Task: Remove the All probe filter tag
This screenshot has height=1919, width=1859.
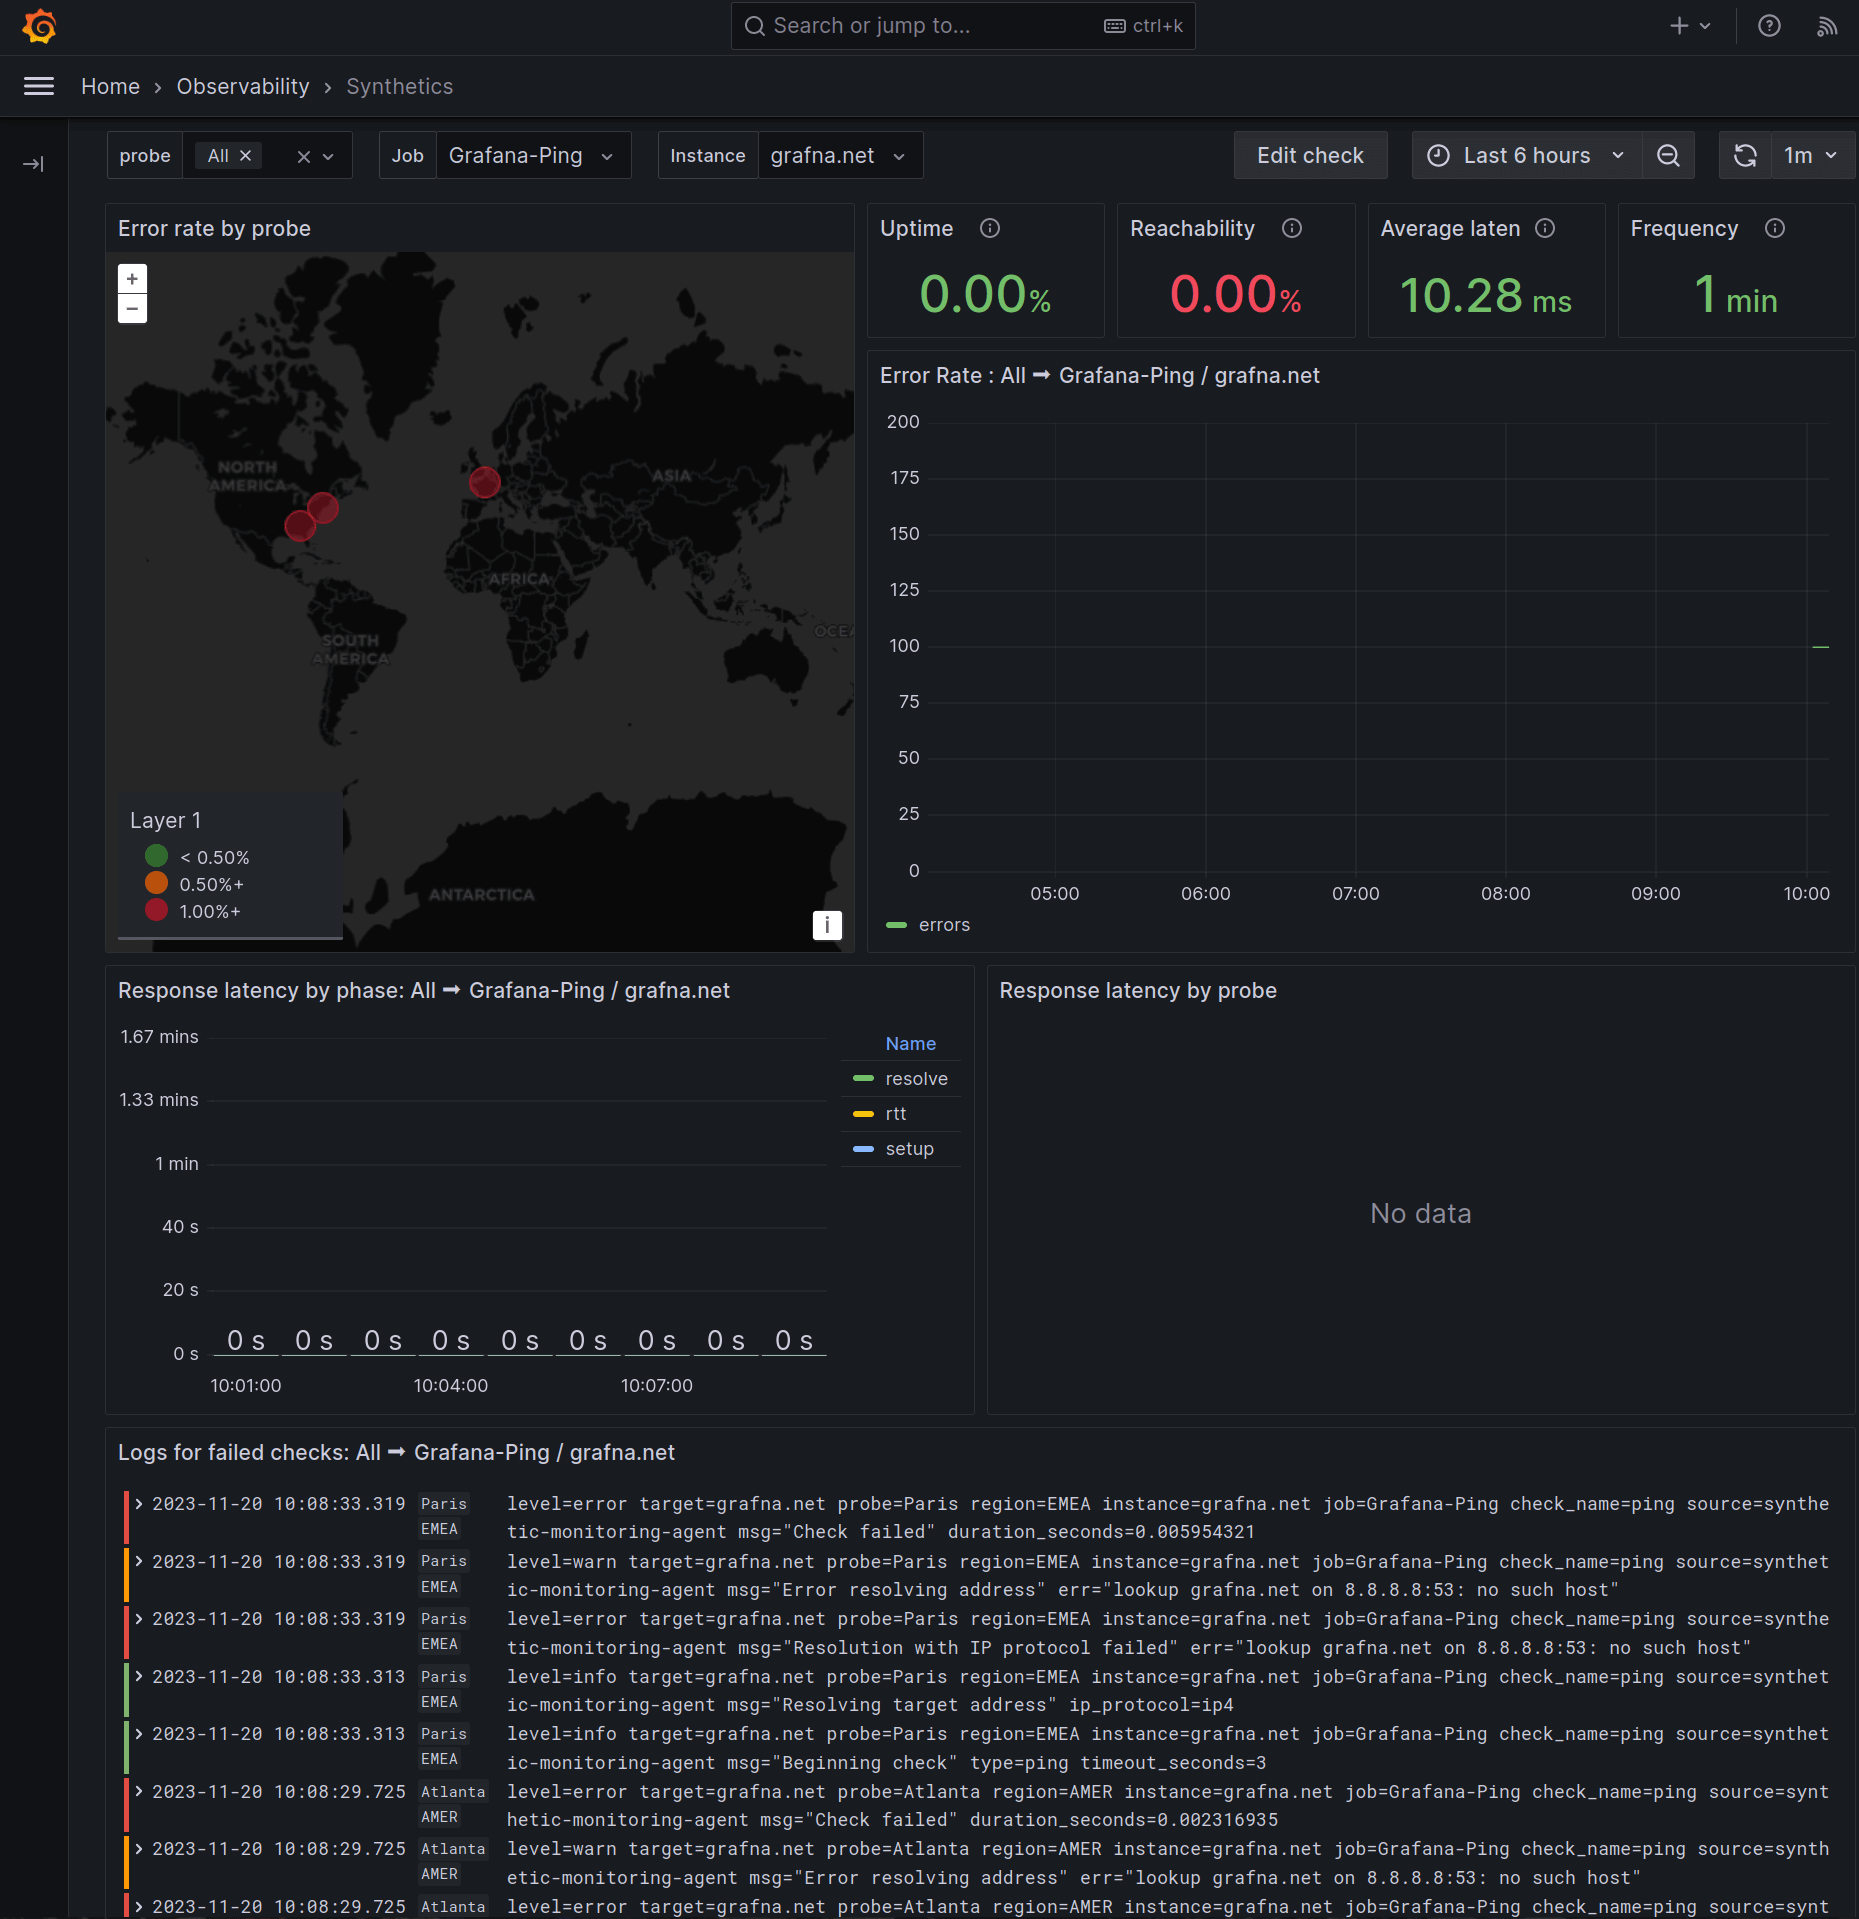Action: 245,156
